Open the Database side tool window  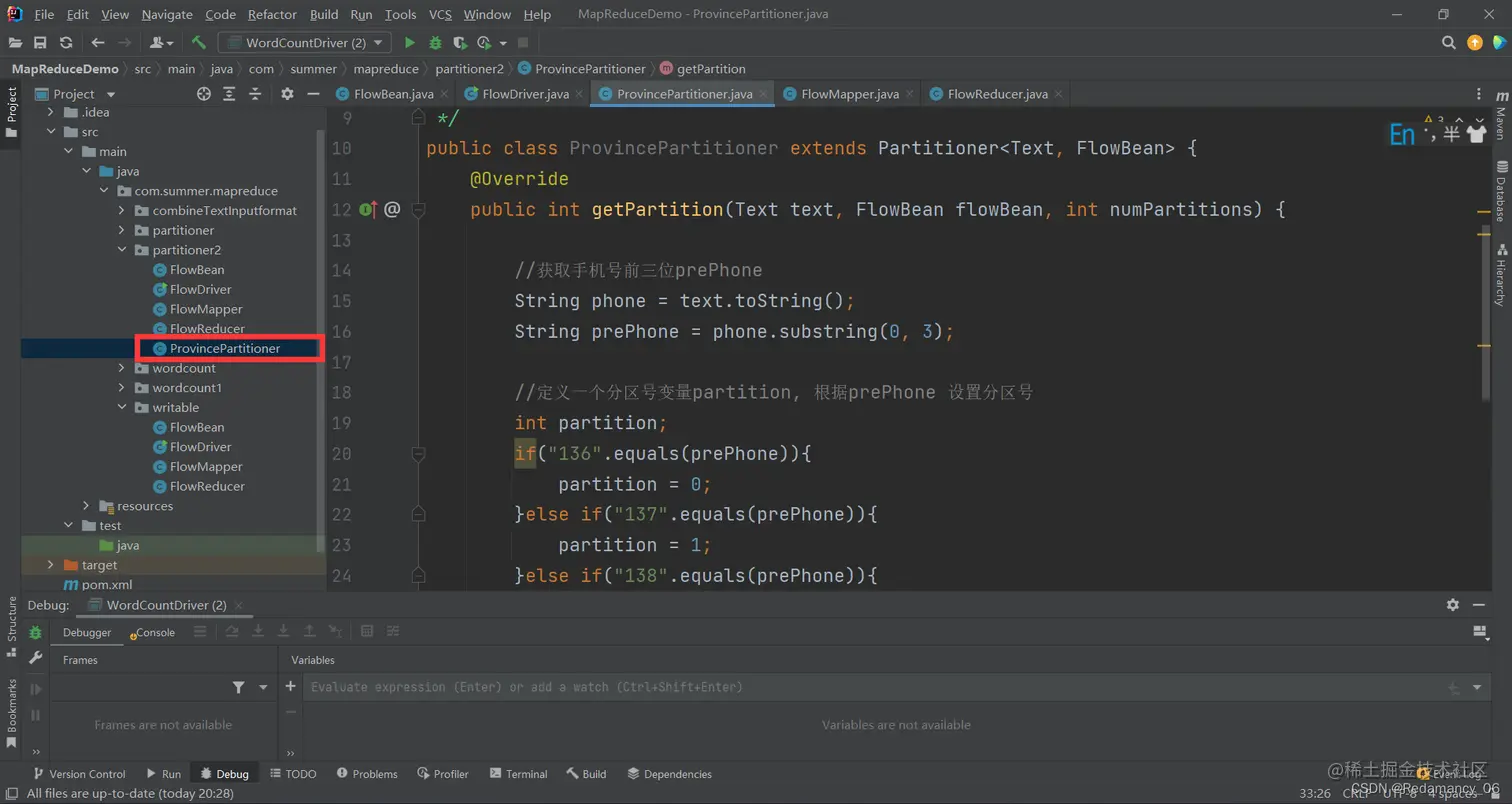pyautogui.click(x=1500, y=190)
